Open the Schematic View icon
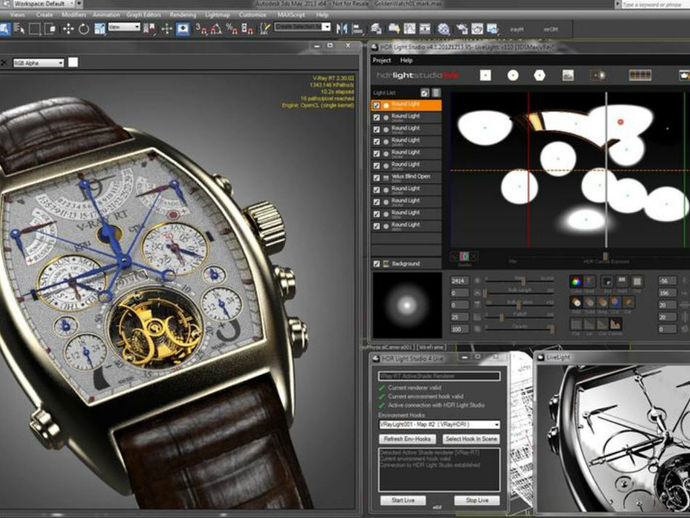The height and width of the screenshot is (518, 690). click(425, 29)
